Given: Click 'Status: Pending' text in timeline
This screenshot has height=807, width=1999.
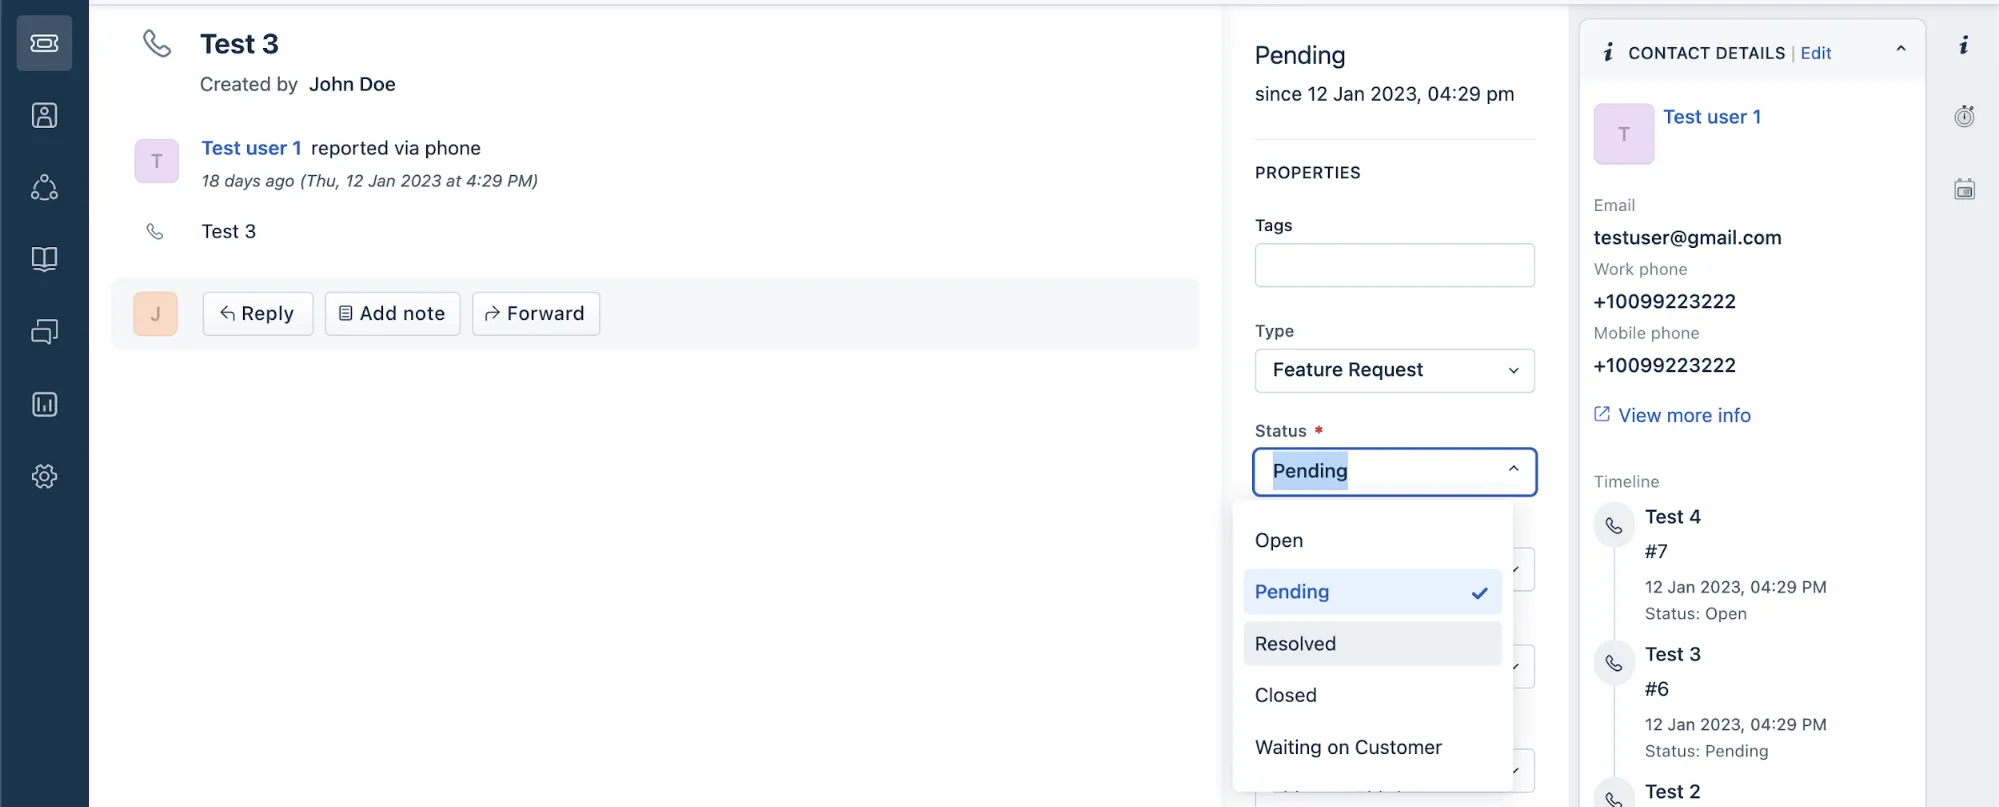Looking at the screenshot, I should pyautogui.click(x=1707, y=751).
